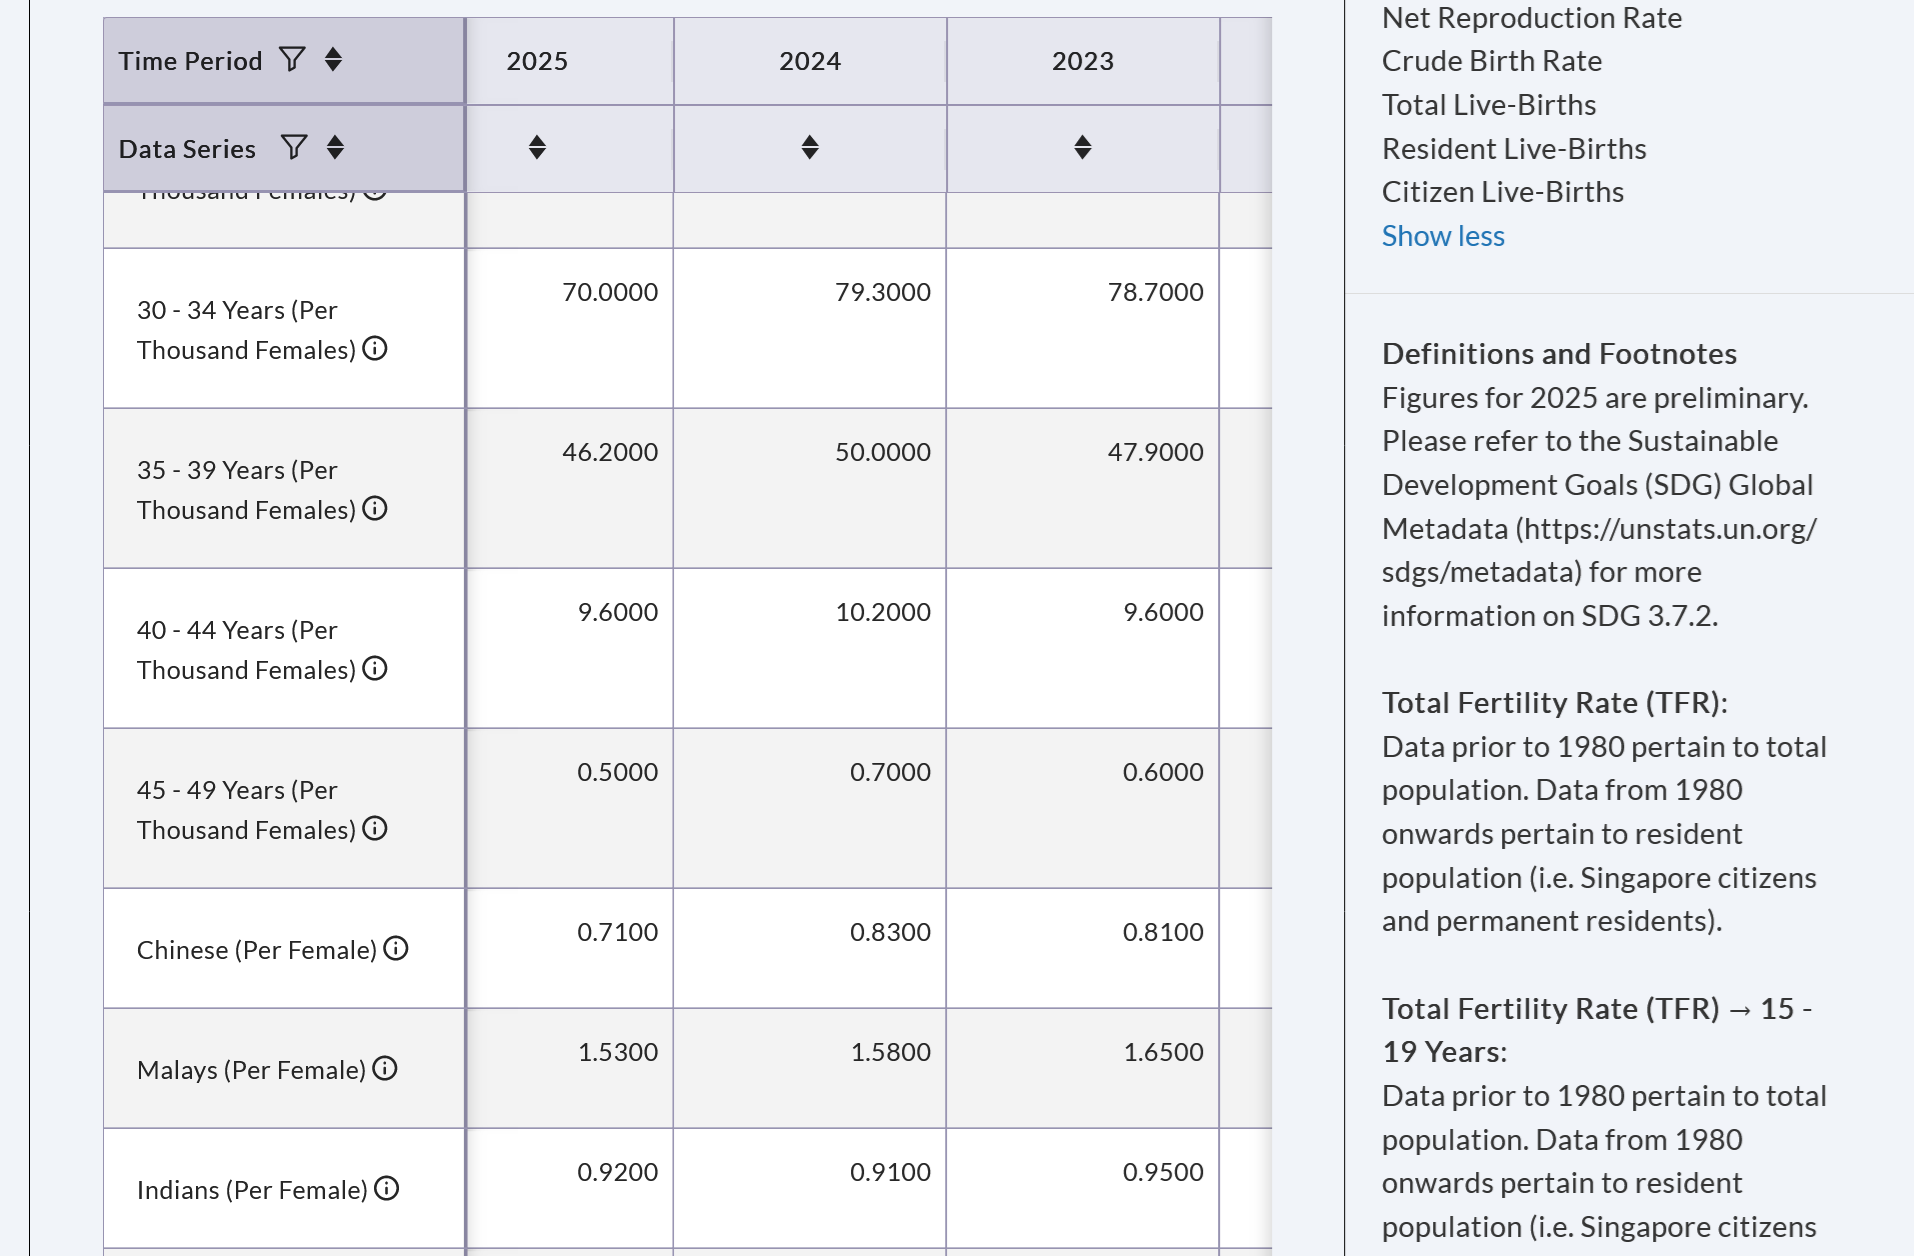The height and width of the screenshot is (1256, 1914).
Task: Show info for Malays (Per Female)
Action: pos(385,1069)
